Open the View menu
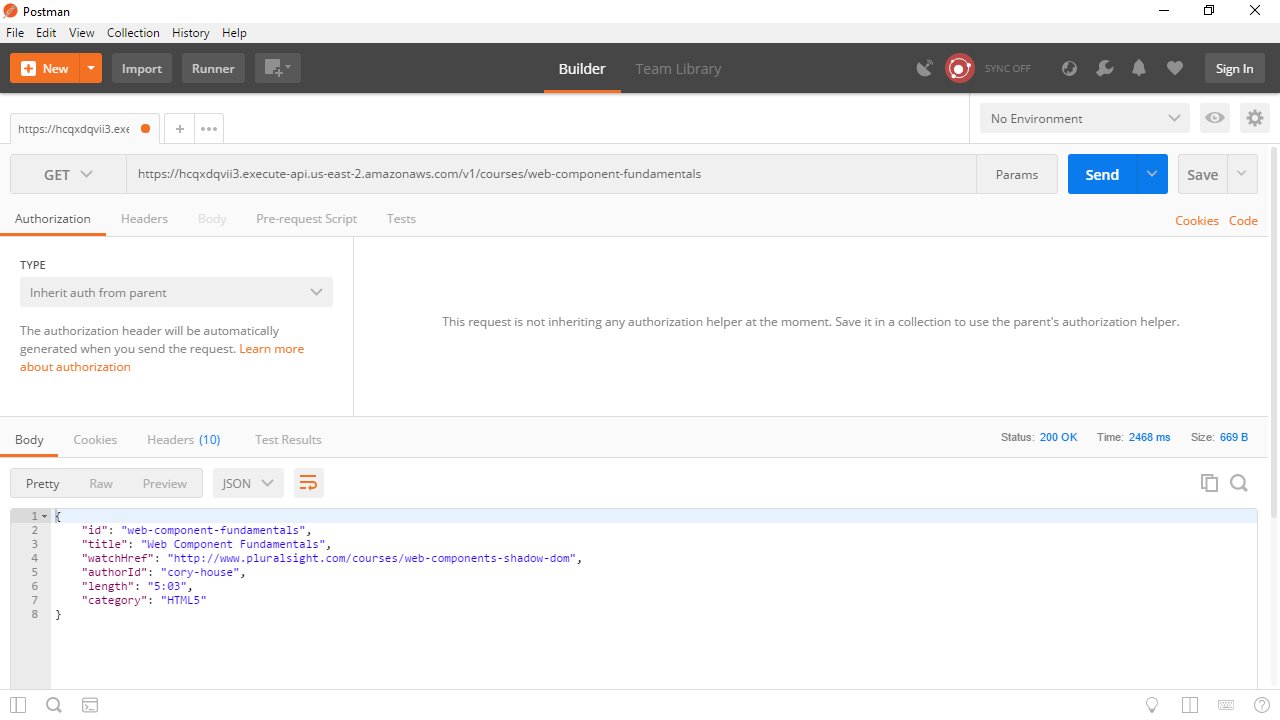Screen dimensions: 1280x720 pyautogui.click(x=82, y=33)
